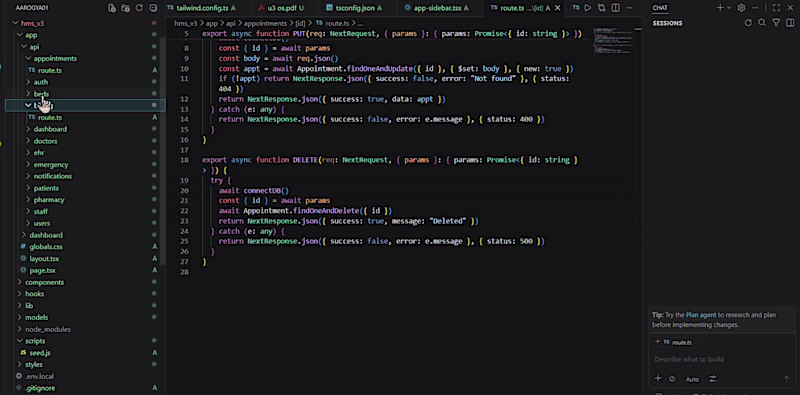Open route.ts under appointments folder
The height and width of the screenshot is (395, 800).
(x=85, y=70)
